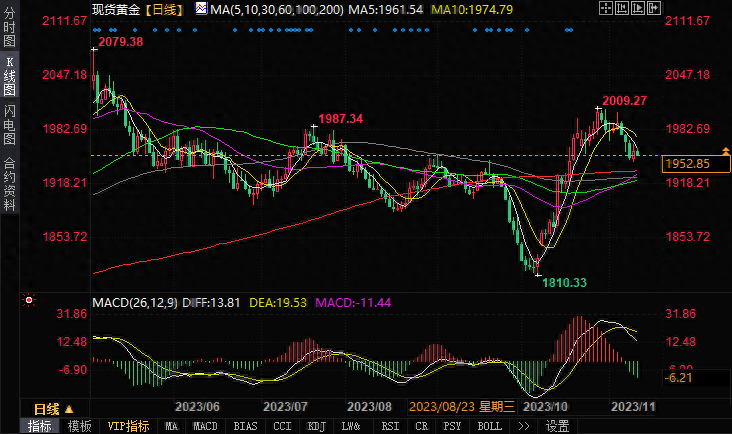The image size is (732, 434).
Task: Toggle the KDJ indicator button
Action: tap(316, 426)
